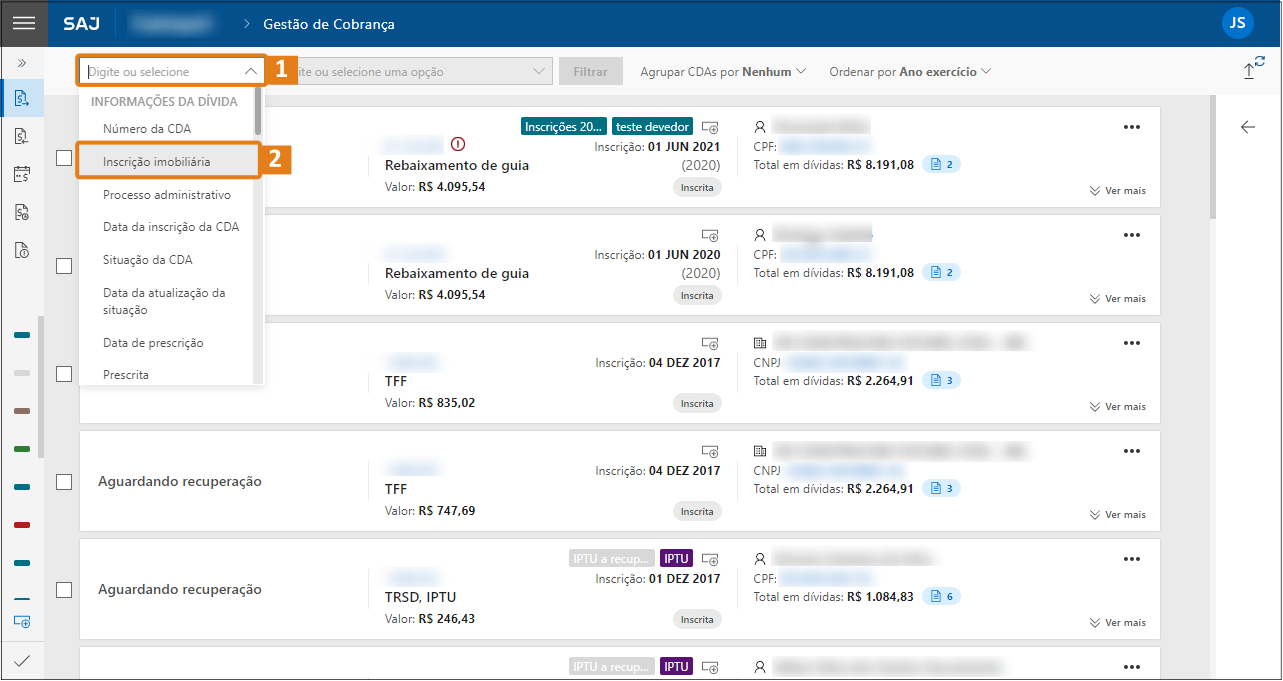The width and height of the screenshot is (1283, 681).
Task: Expand 'Ver mais' on the first card
Action: pyautogui.click(x=1117, y=191)
